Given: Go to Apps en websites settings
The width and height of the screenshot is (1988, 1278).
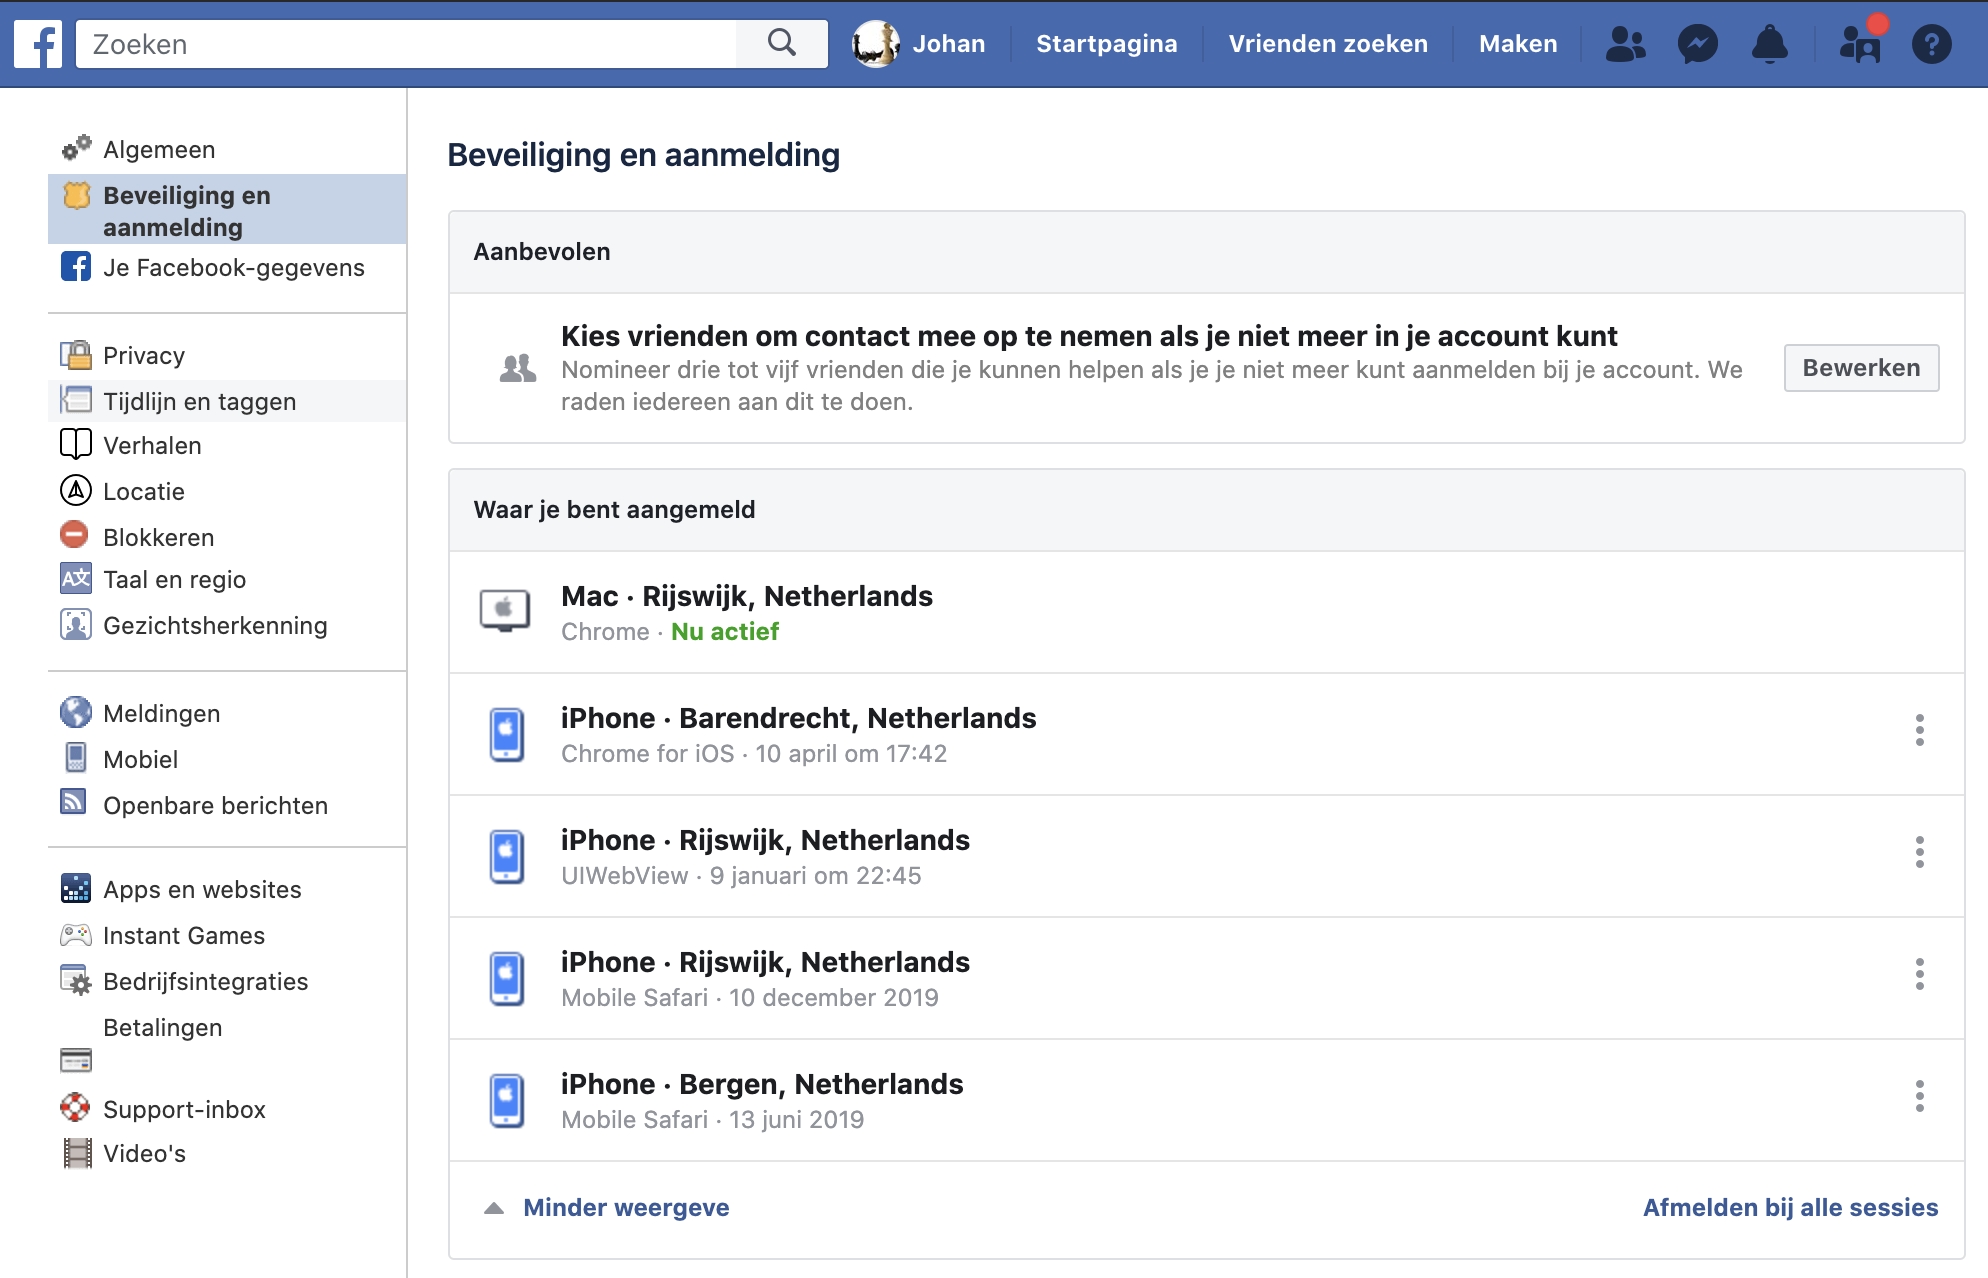Looking at the screenshot, I should [202, 890].
